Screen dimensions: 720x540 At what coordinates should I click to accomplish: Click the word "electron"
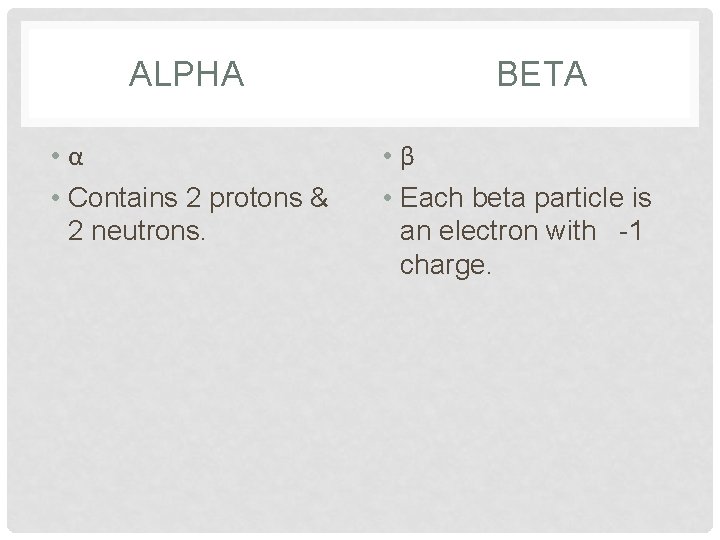(x=478, y=232)
